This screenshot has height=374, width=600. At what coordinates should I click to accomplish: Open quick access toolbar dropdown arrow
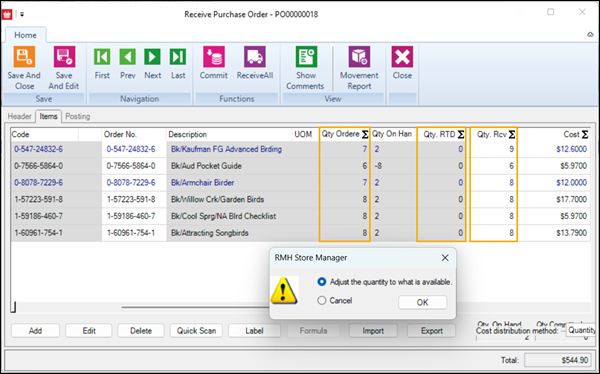pos(22,15)
